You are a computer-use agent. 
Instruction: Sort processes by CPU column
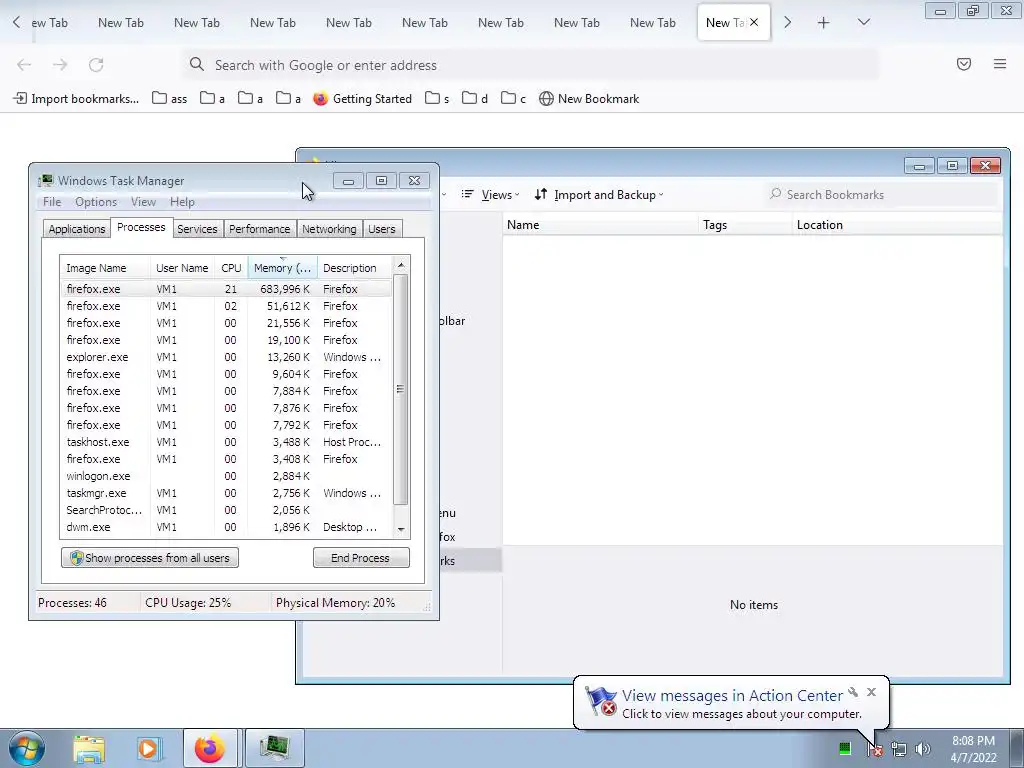(231, 268)
